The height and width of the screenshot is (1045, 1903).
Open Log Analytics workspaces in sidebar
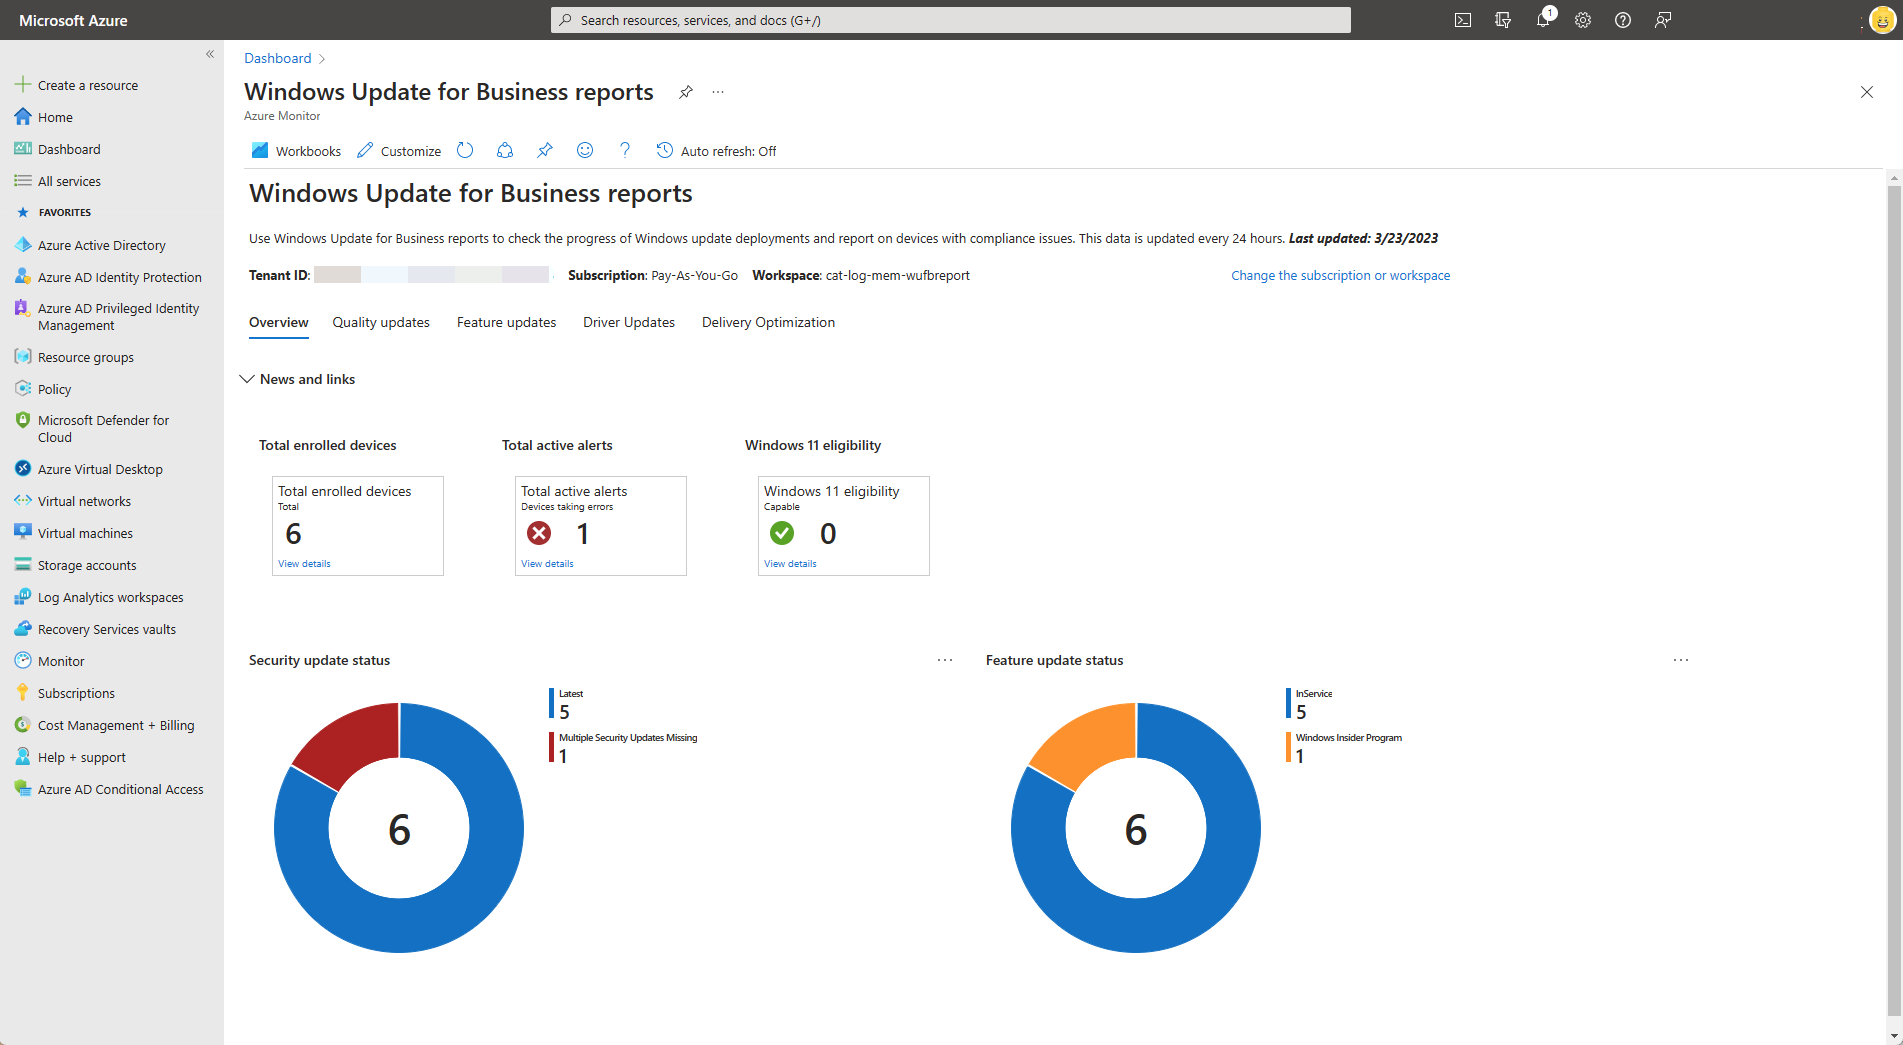tap(110, 596)
